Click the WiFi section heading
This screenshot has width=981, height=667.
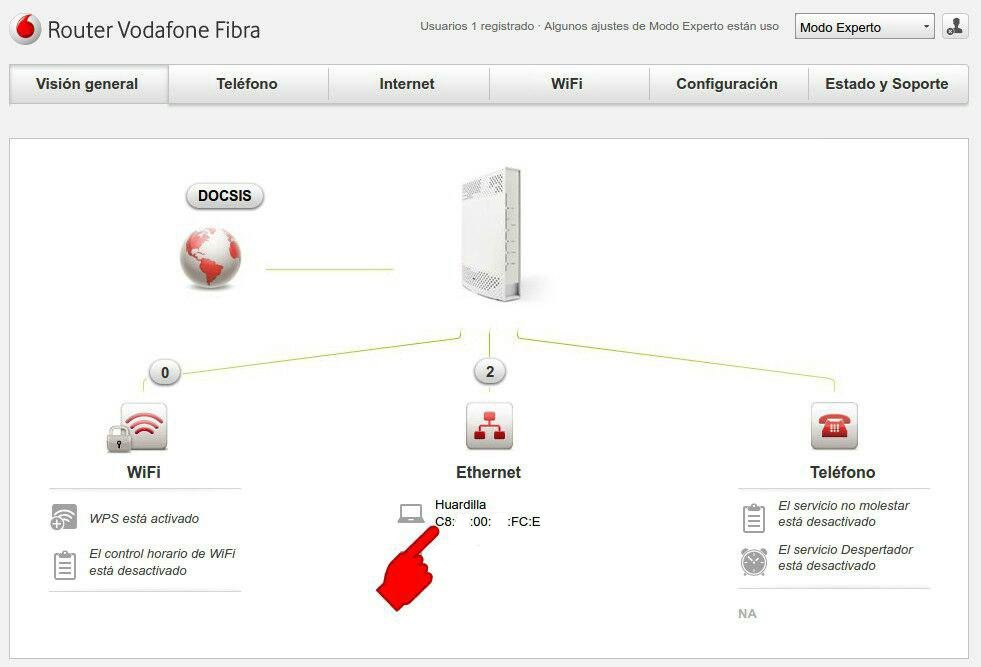tap(144, 472)
